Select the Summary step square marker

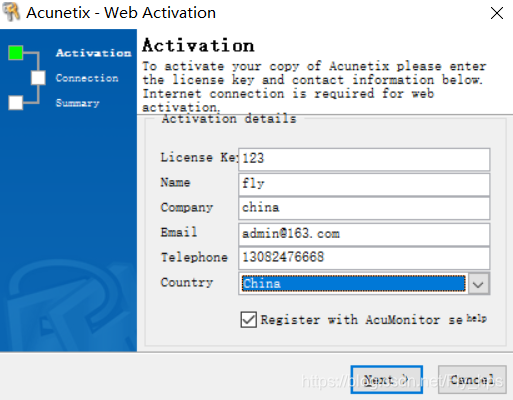pyautogui.click(x=16, y=103)
